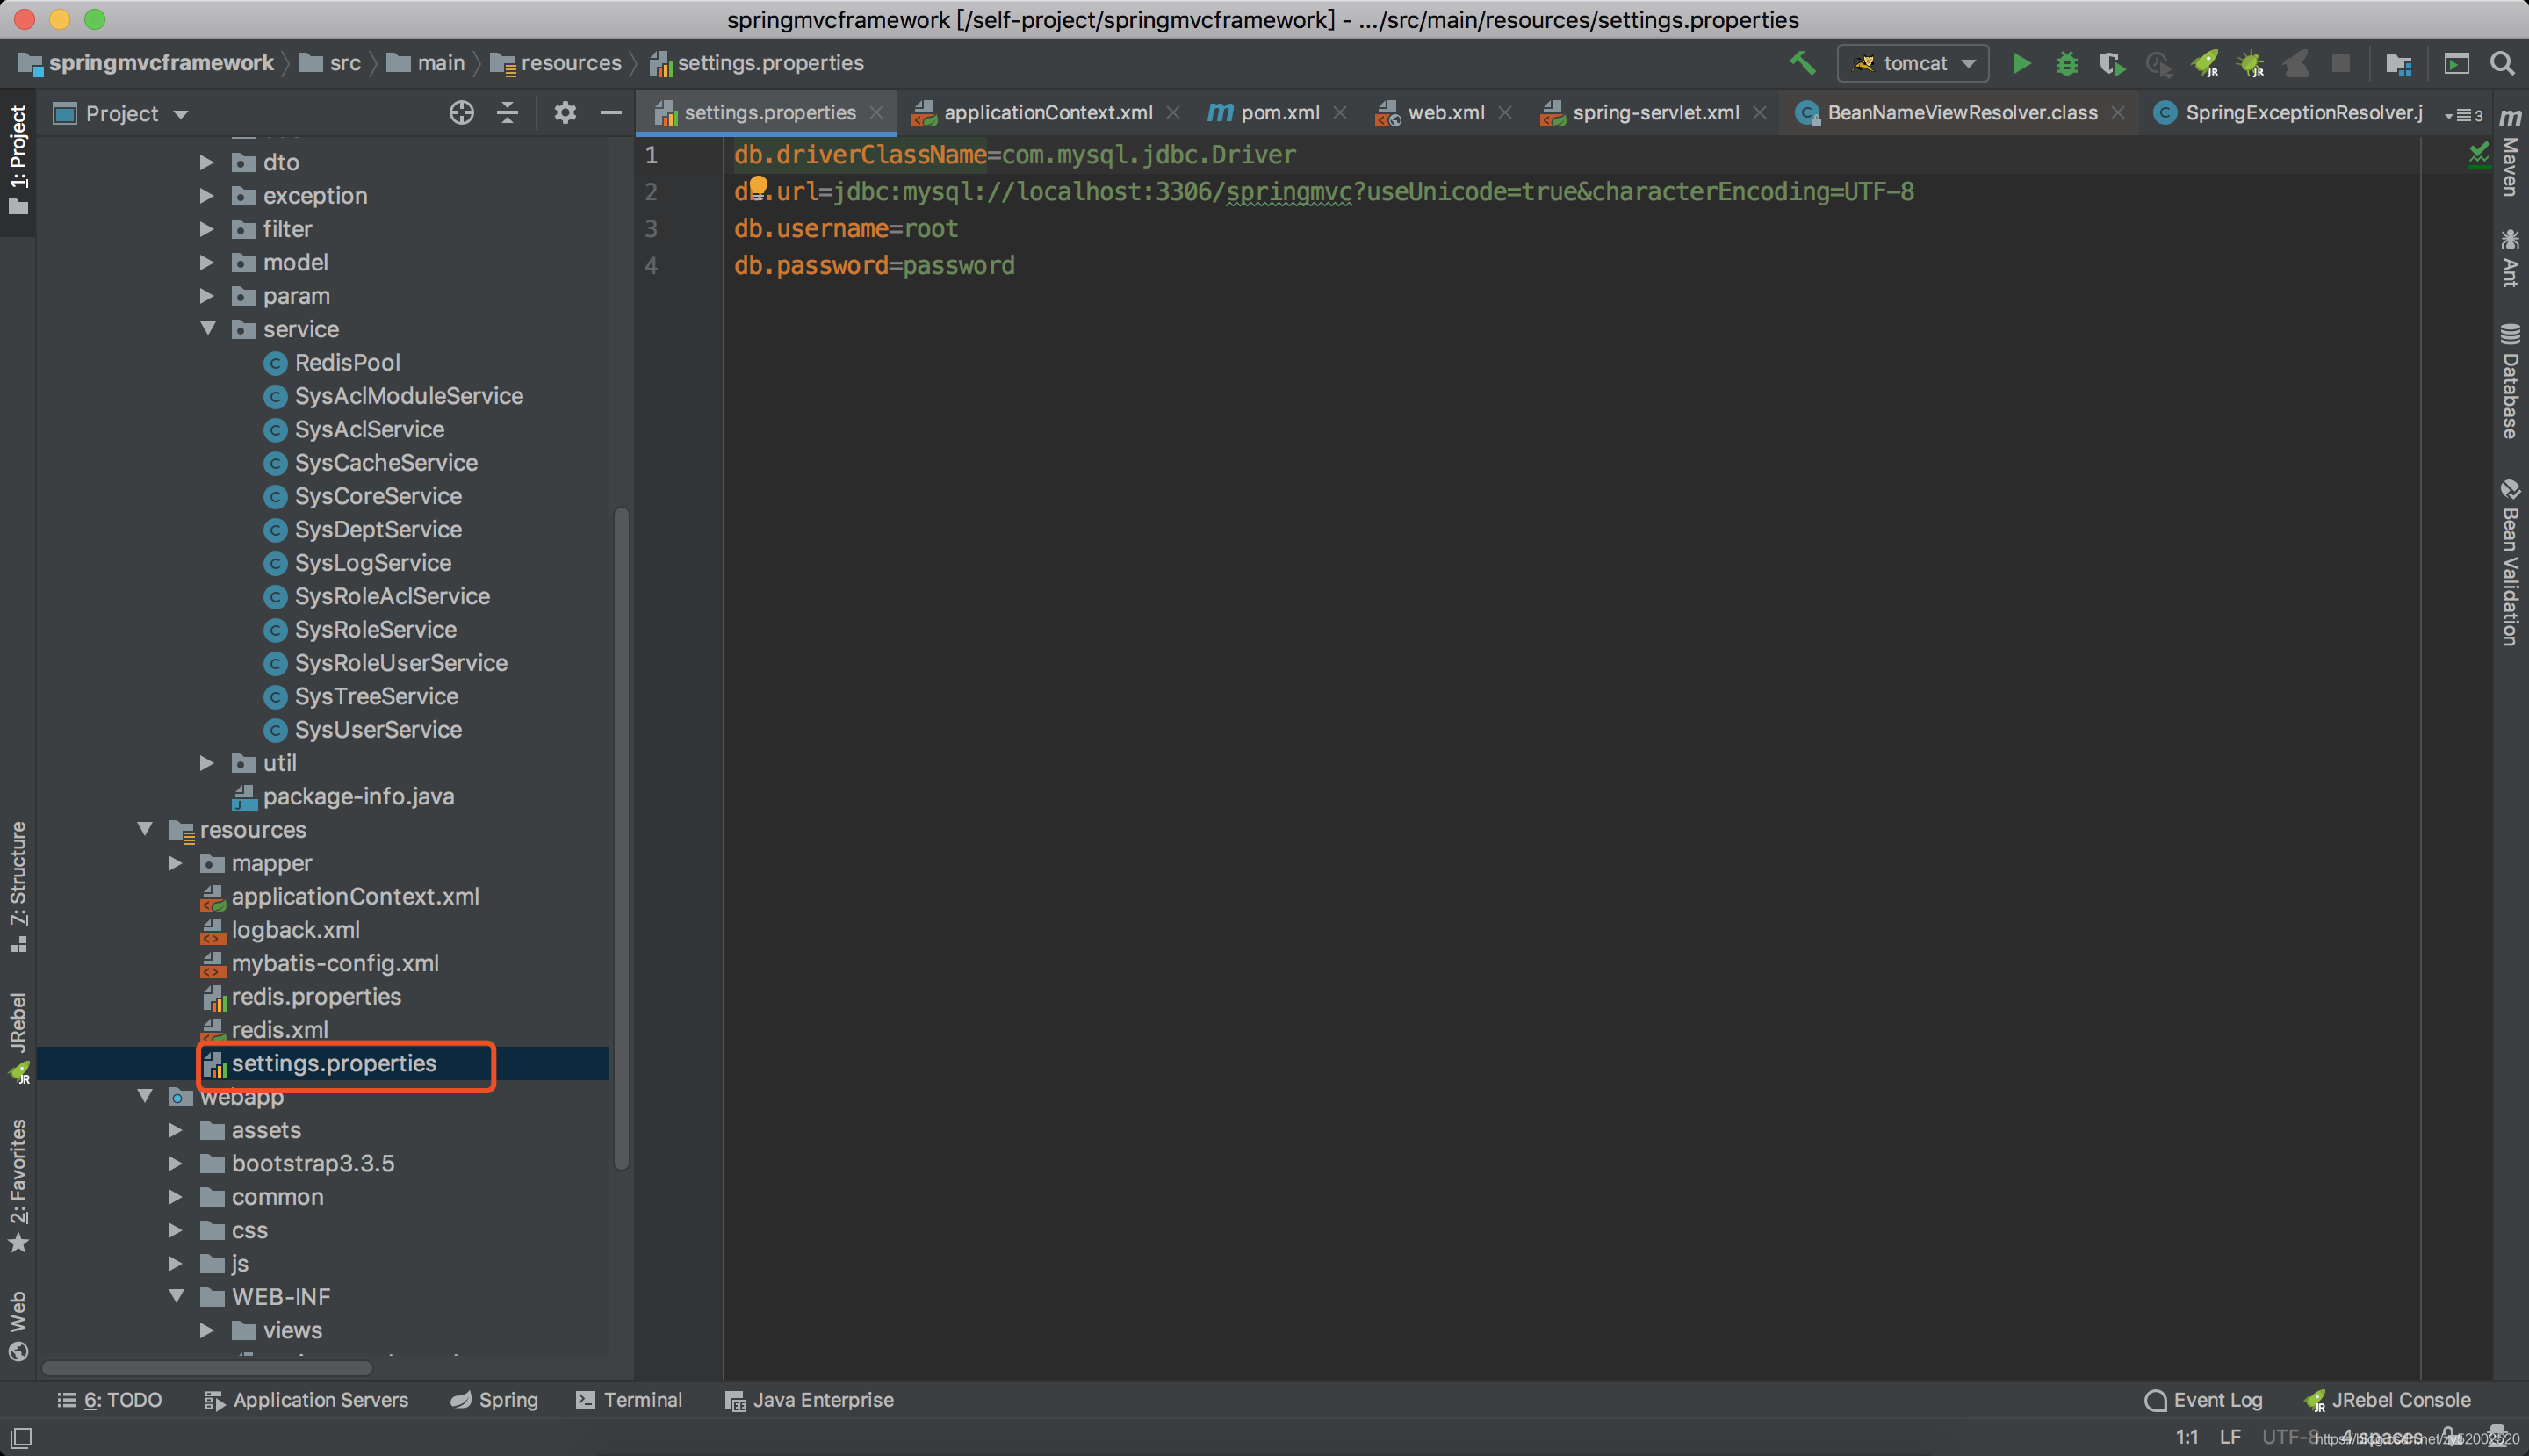Toggle the Structure tool window
2529x1456 pixels.
tap(18, 885)
